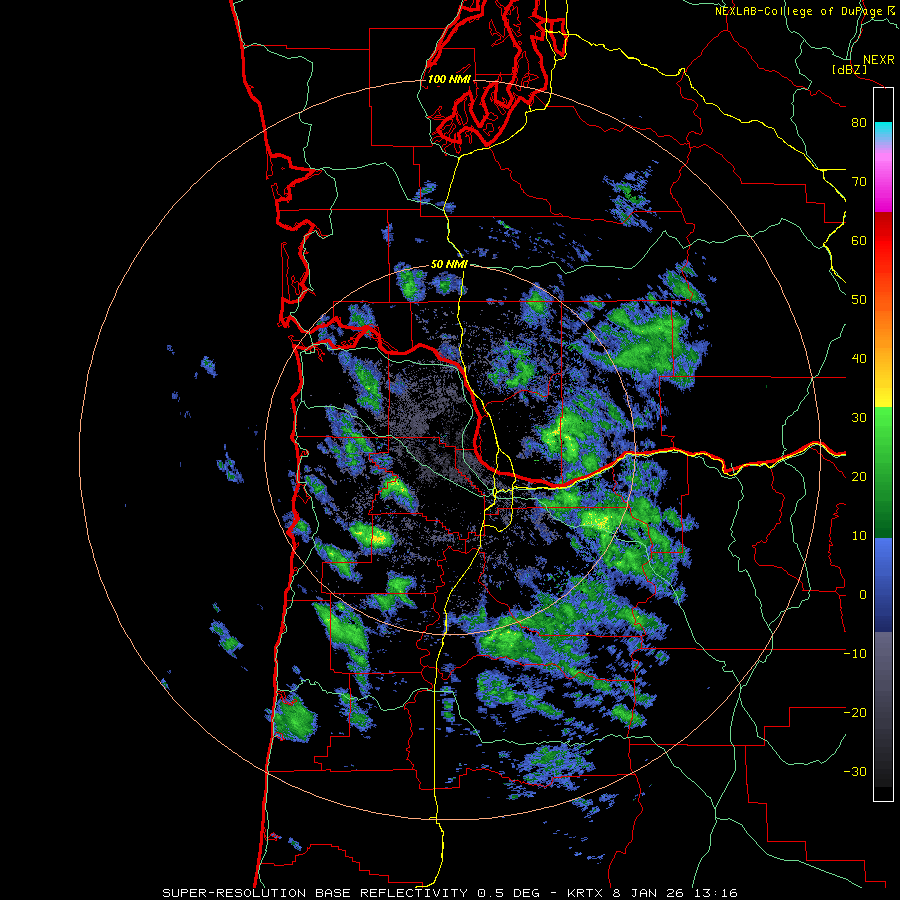This screenshot has width=900, height=900.
Task: Click the cyan segment of the color bar
Action: click(x=883, y=130)
